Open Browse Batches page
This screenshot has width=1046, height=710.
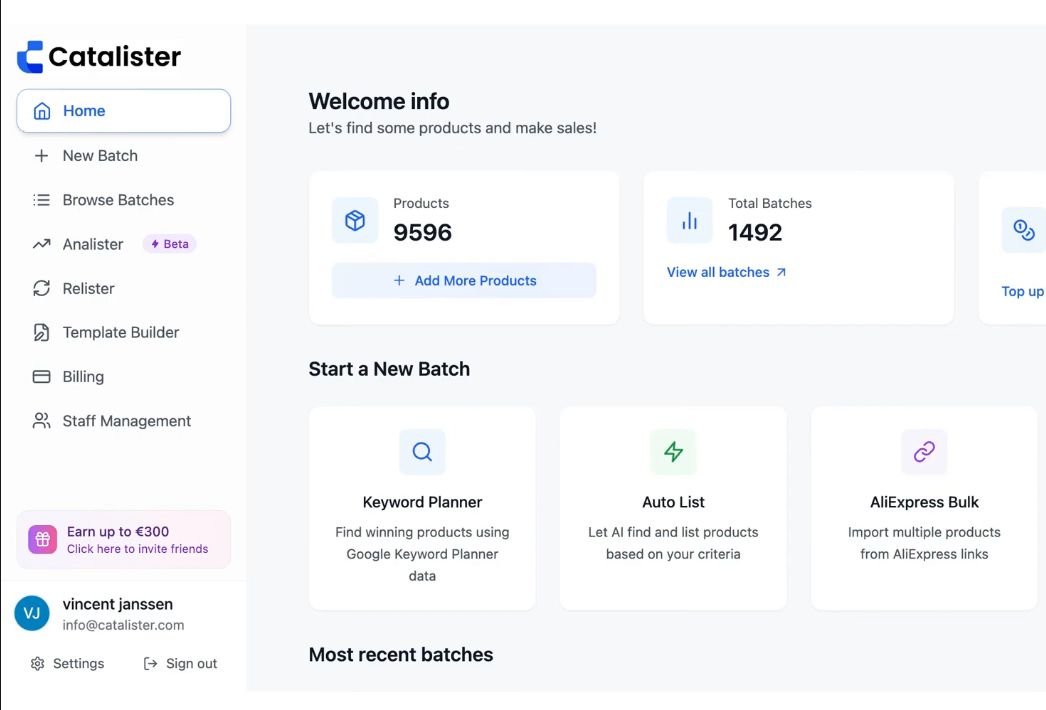(x=118, y=200)
